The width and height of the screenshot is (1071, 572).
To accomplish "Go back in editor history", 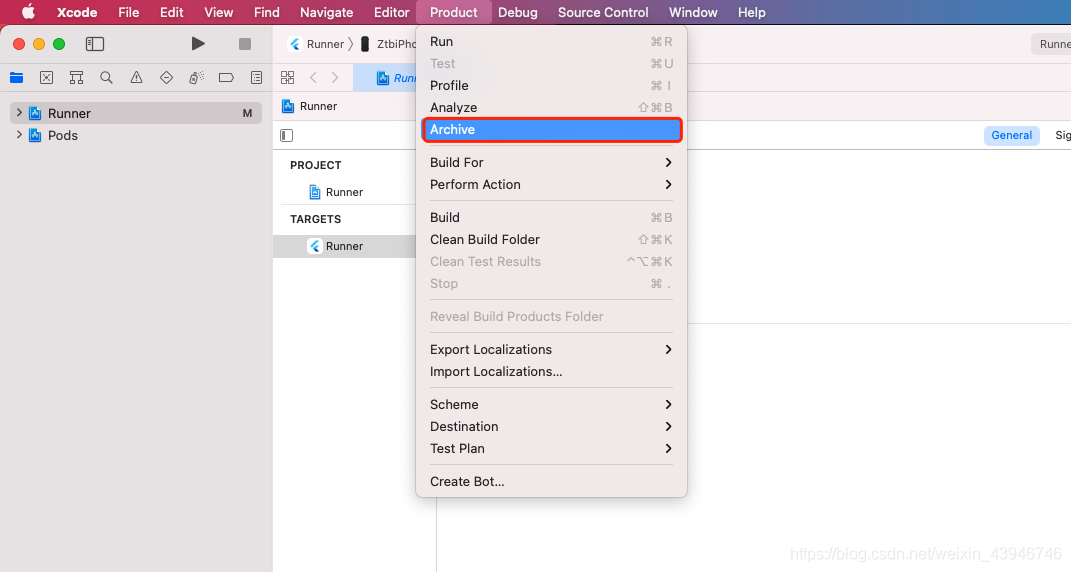I will [313, 78].
